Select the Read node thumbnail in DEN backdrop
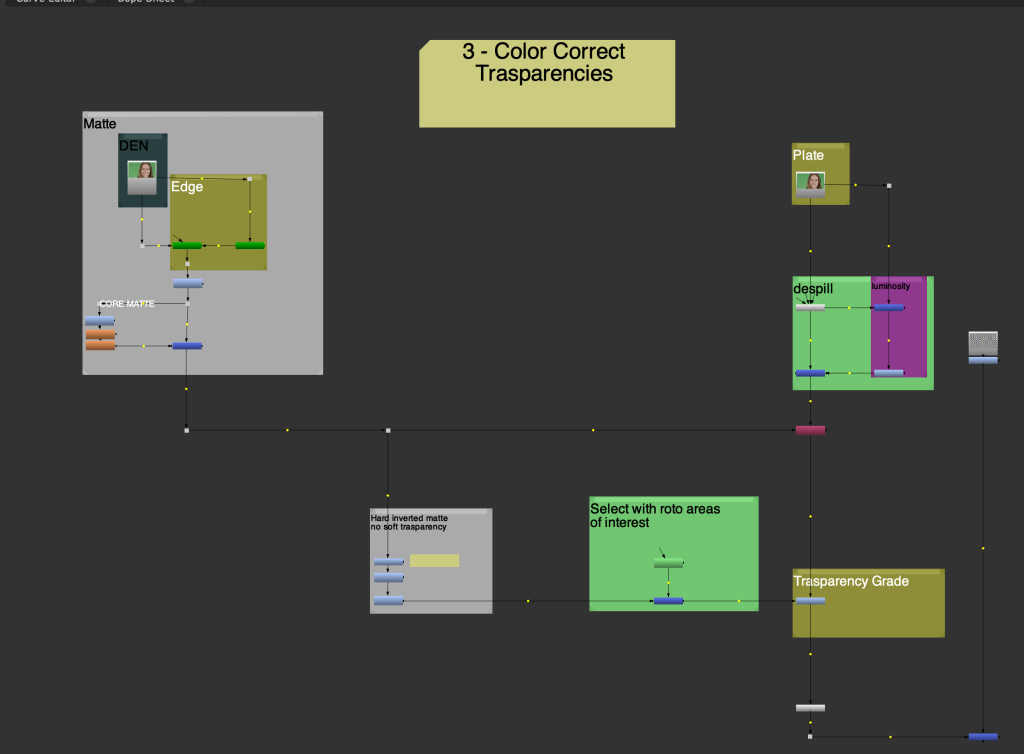The height and width of the screenshot is (754, 1024). (x=142, y=178)
